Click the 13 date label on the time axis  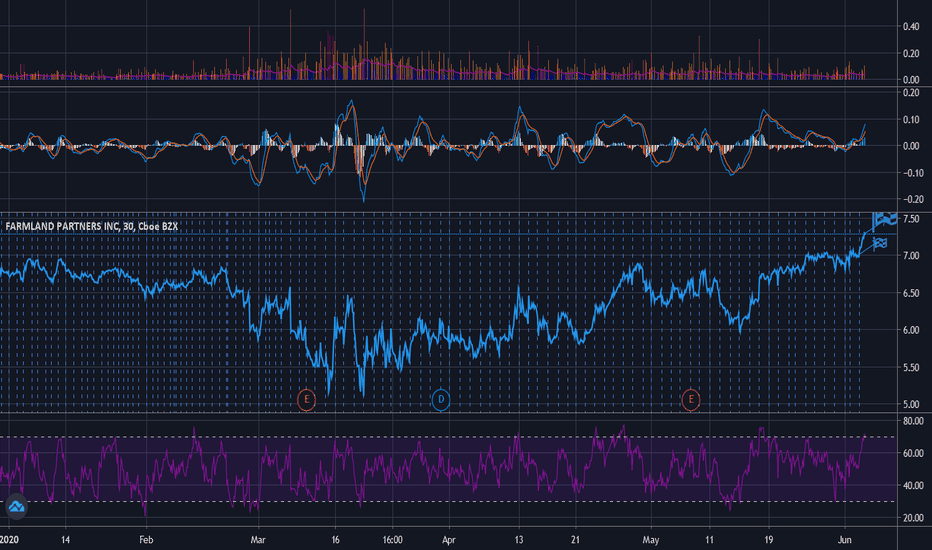click(519, 540)
